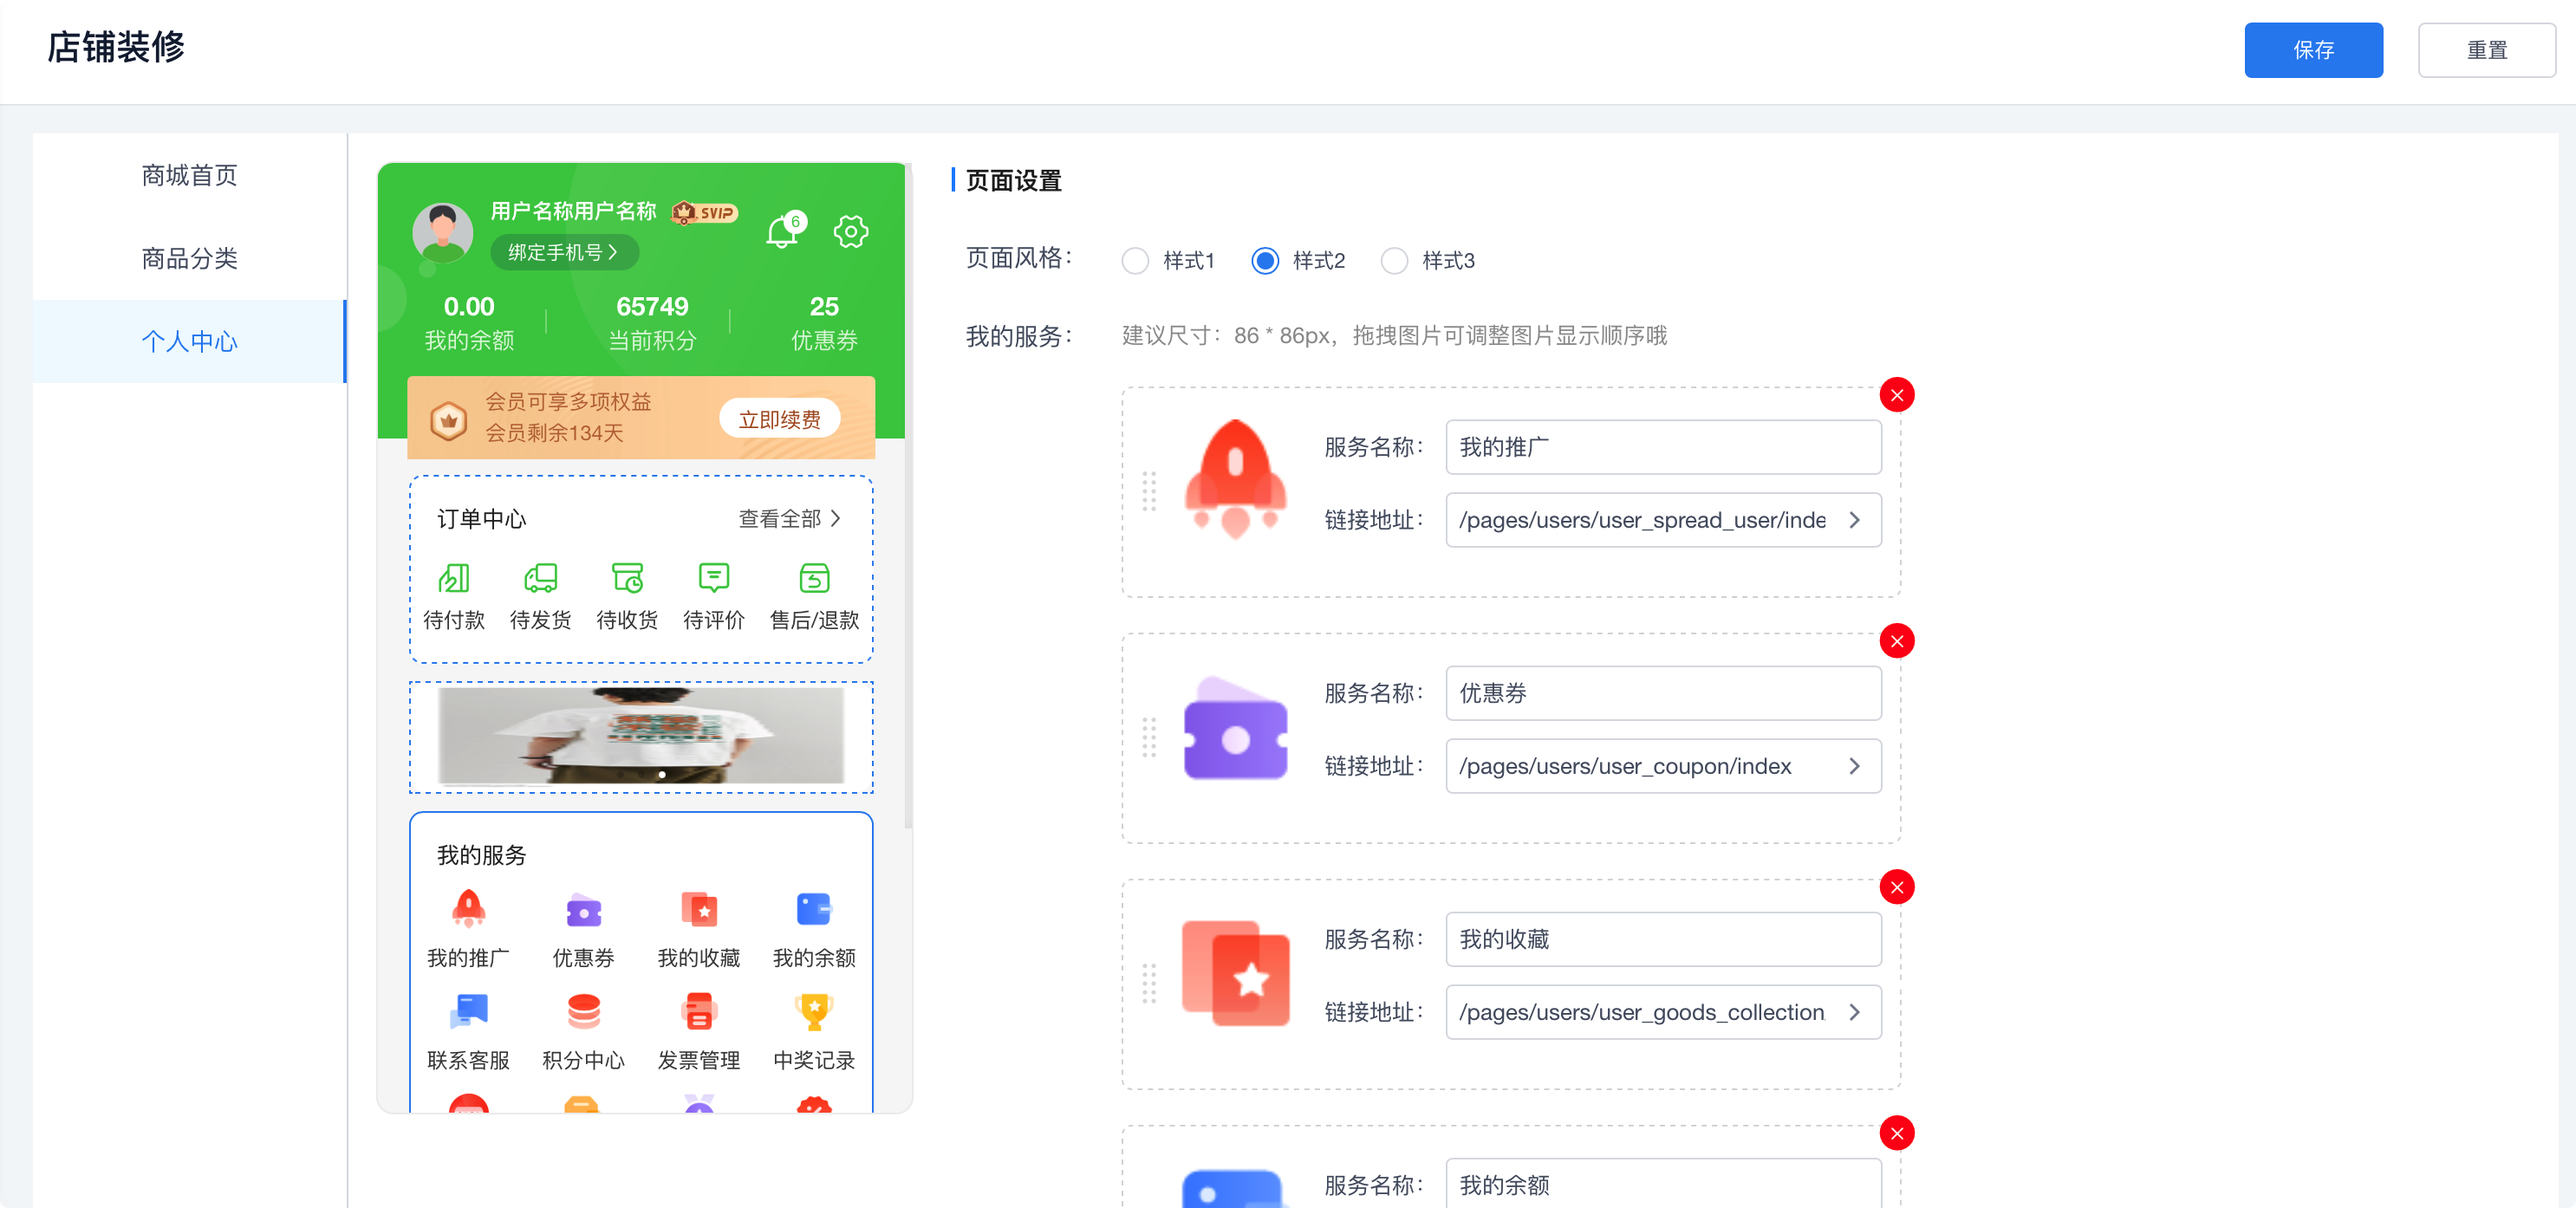
Task: Click 优惠券 ticket icon in preview services
Action: tap(584, 909)
